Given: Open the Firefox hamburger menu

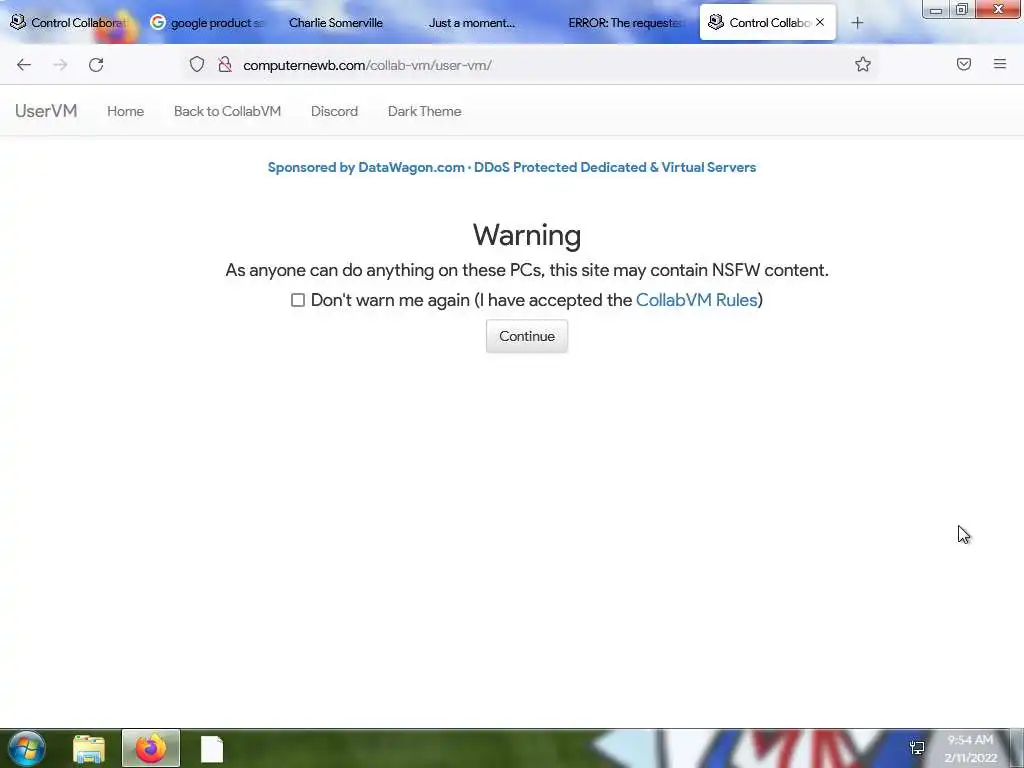Looking at the screenshot, I should click(x=1000, y=64).
